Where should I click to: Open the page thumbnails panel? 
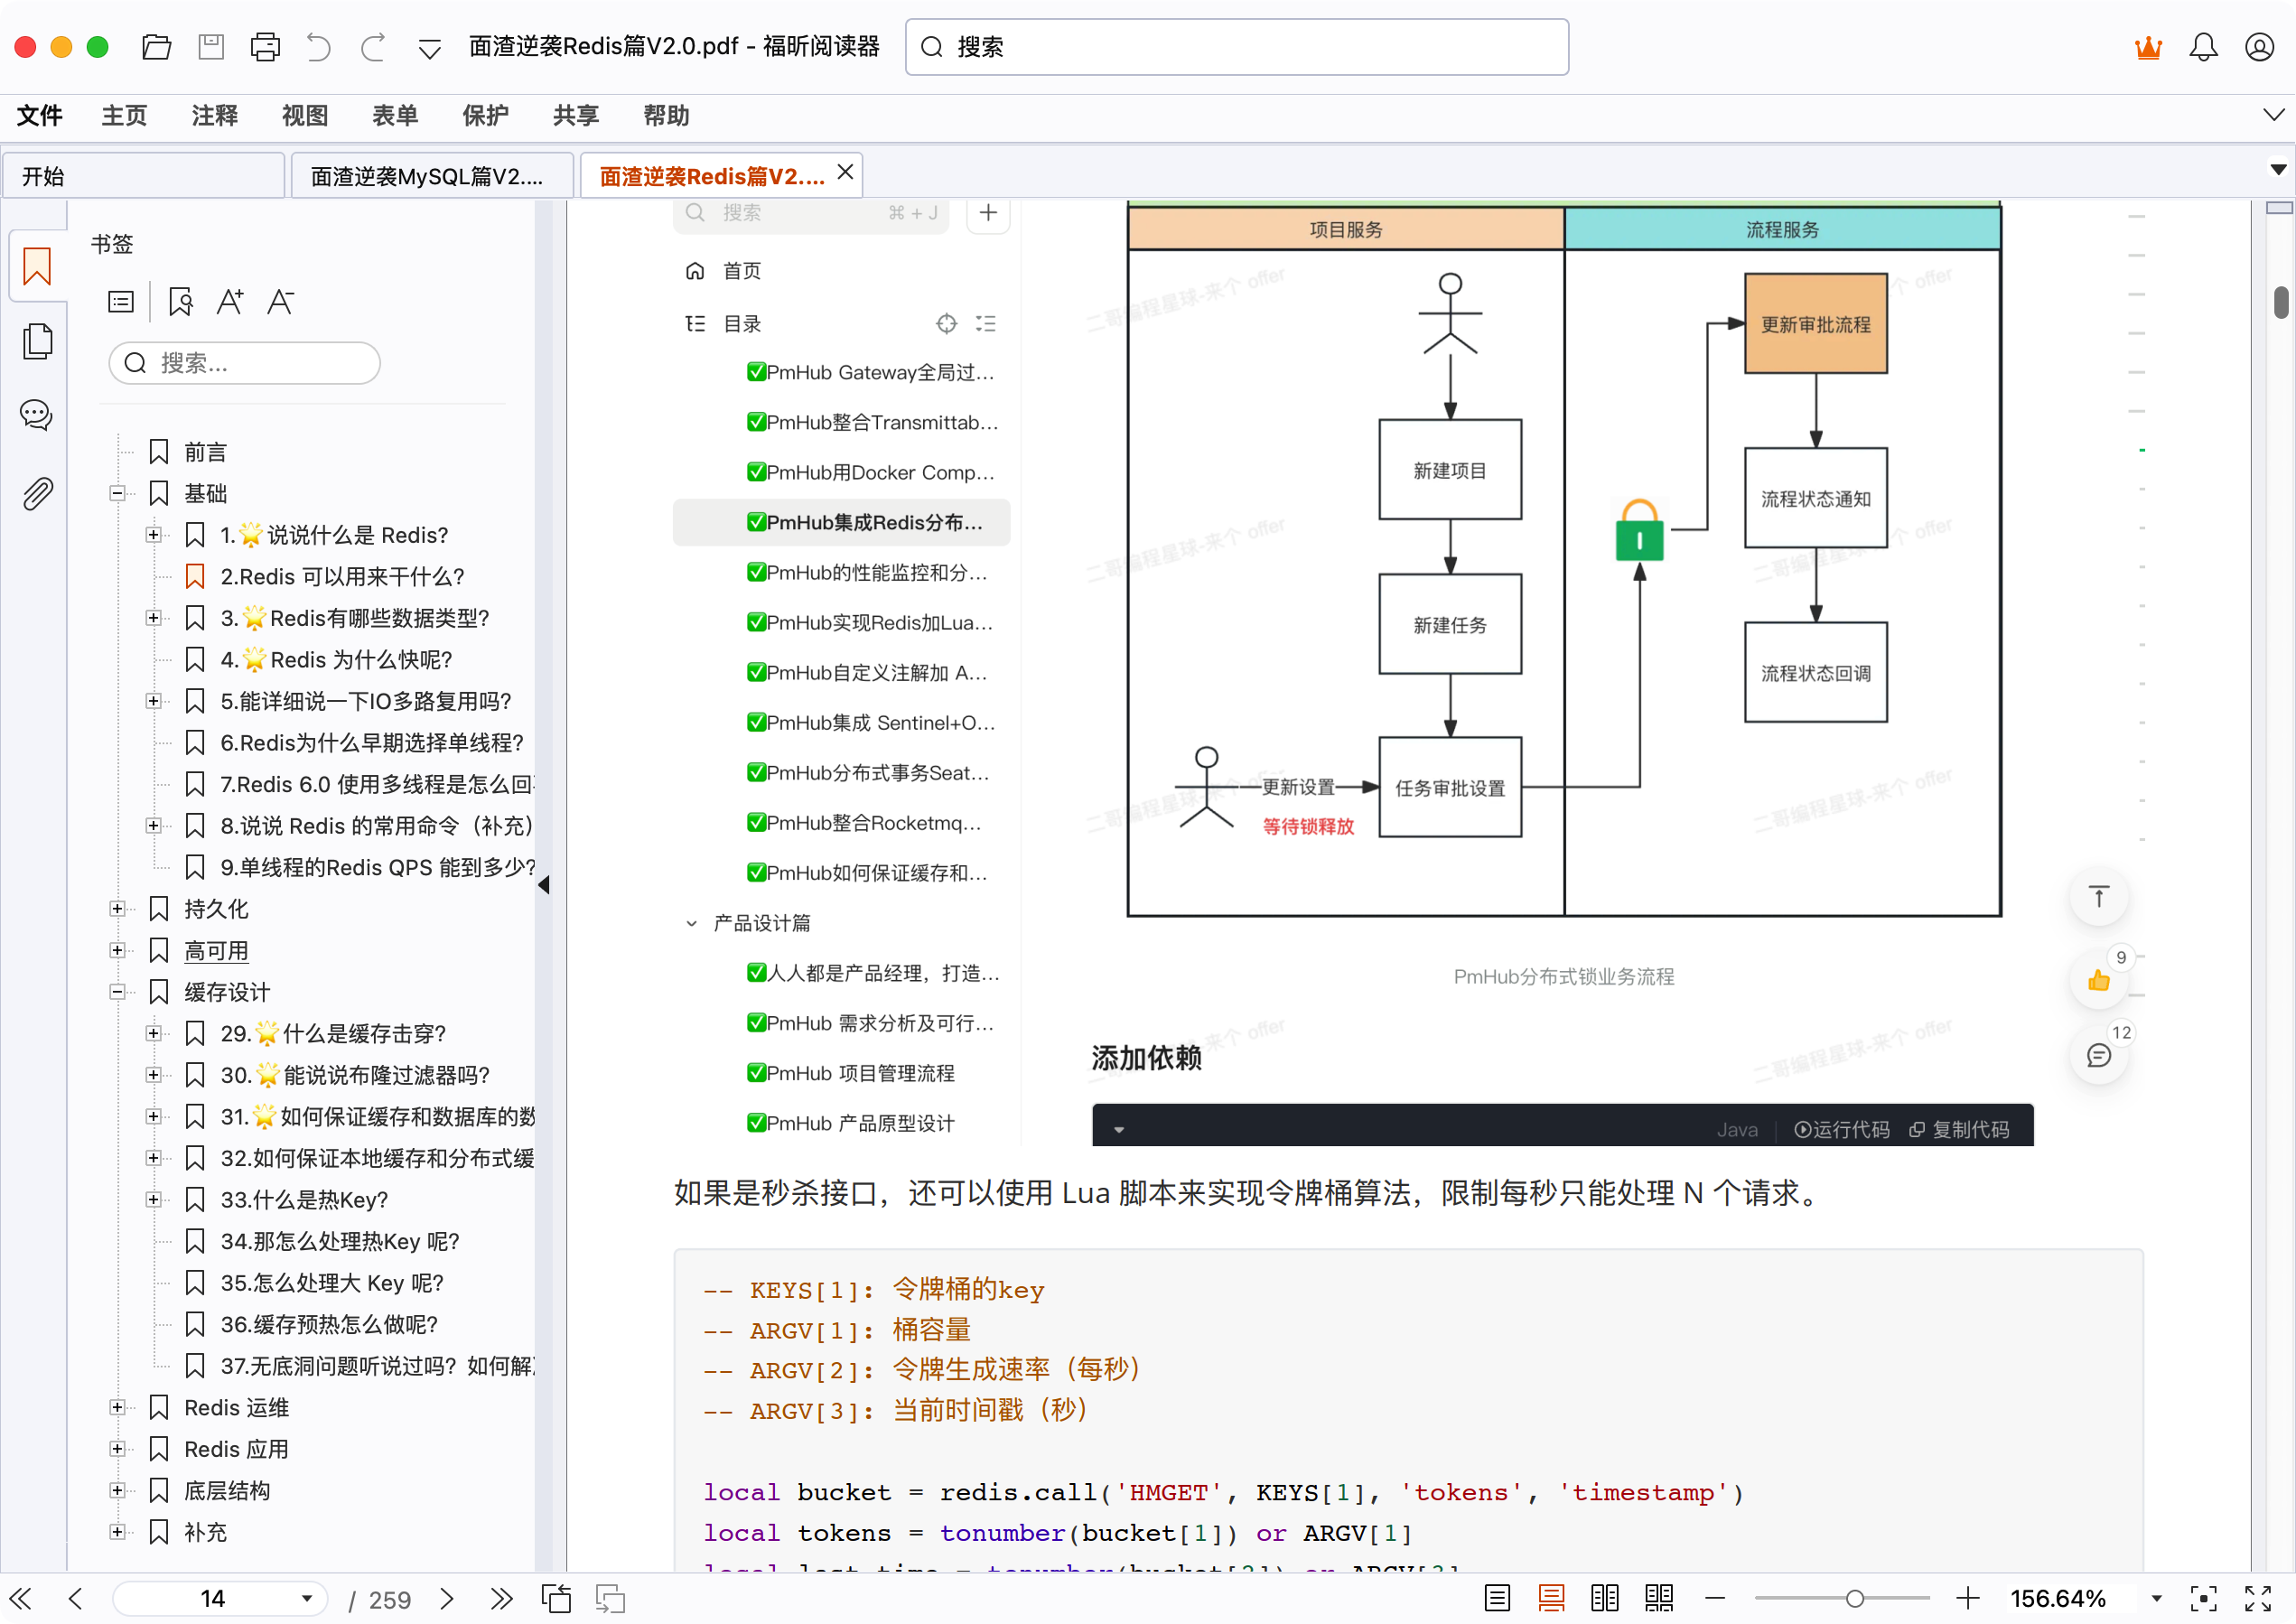(x=37, y=341)
